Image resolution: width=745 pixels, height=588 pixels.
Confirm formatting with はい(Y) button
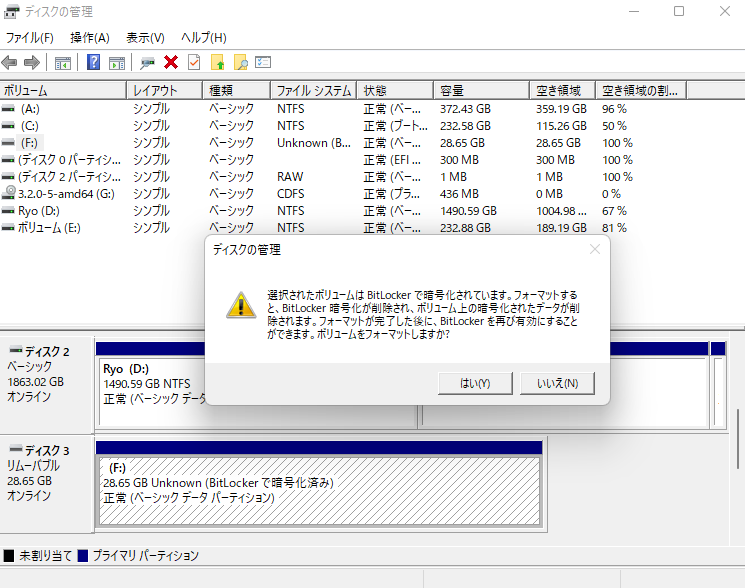point(475,383)
